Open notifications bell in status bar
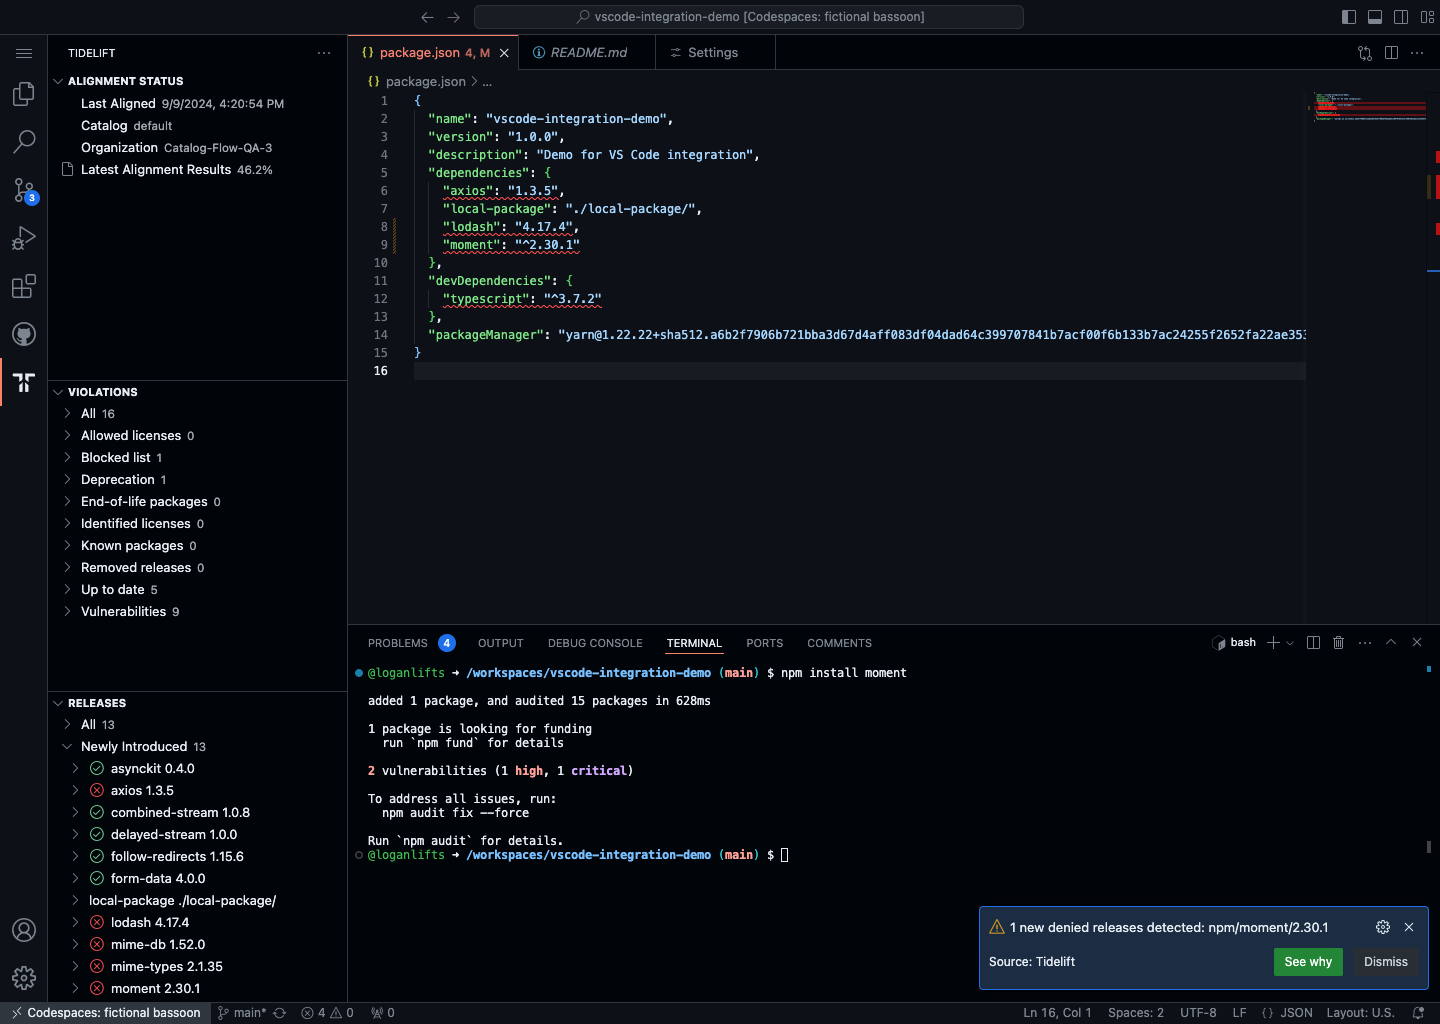 (1418, 1013)
